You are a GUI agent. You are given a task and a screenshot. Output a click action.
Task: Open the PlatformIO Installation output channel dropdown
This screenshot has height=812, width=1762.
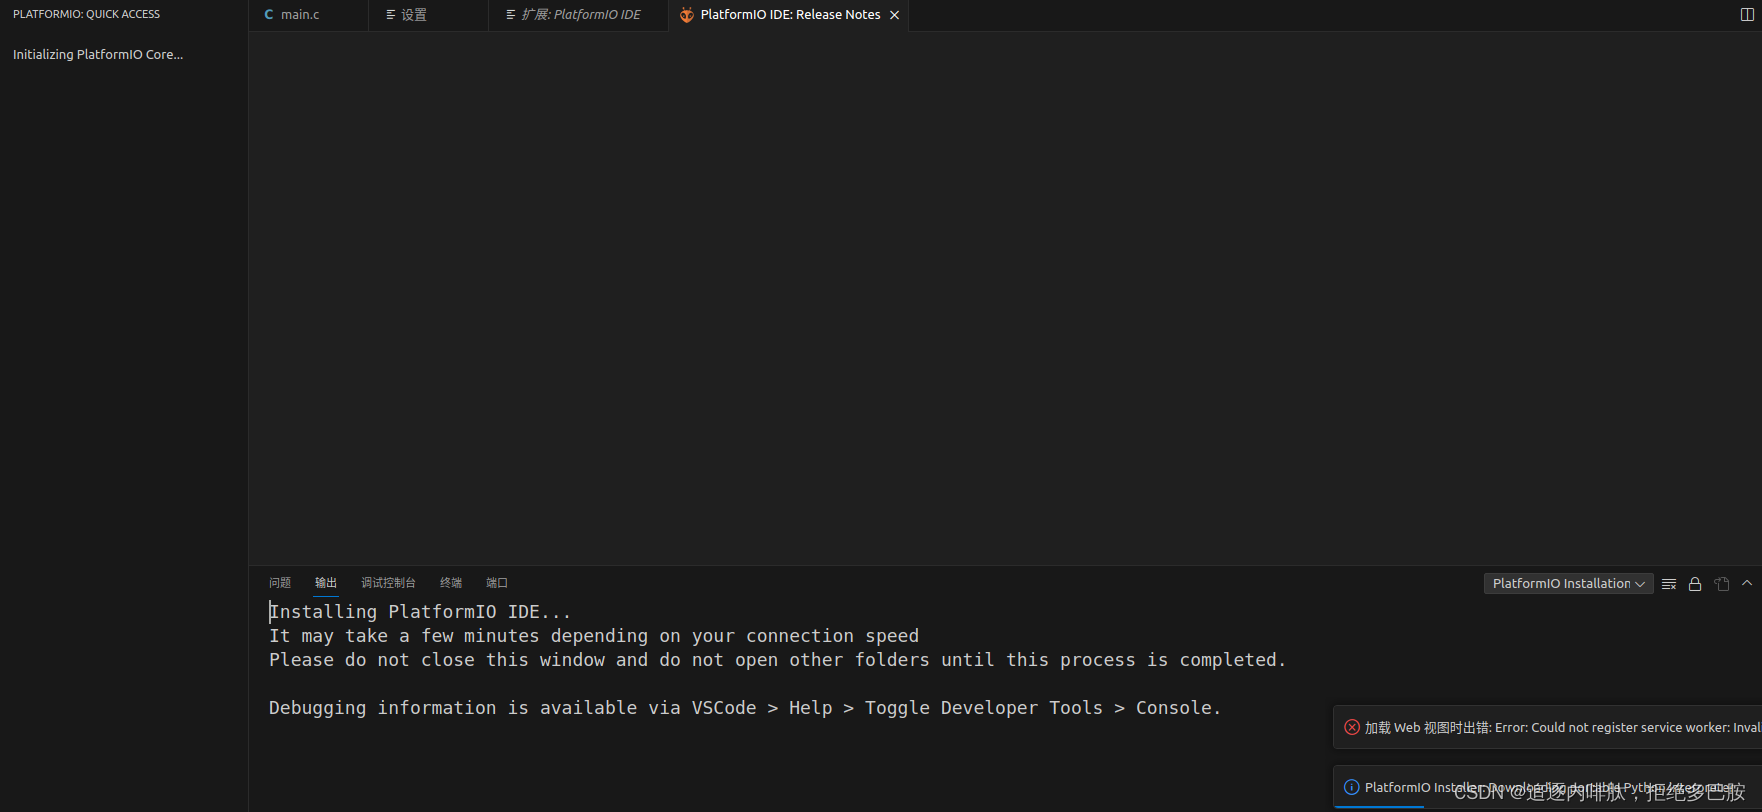click(1568, 584)
